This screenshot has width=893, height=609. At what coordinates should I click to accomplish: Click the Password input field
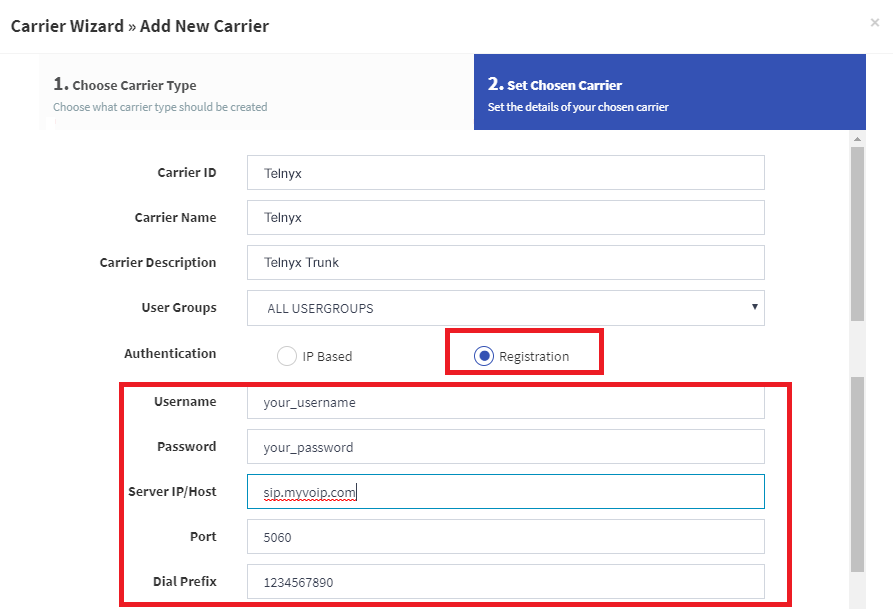(506, 447)
